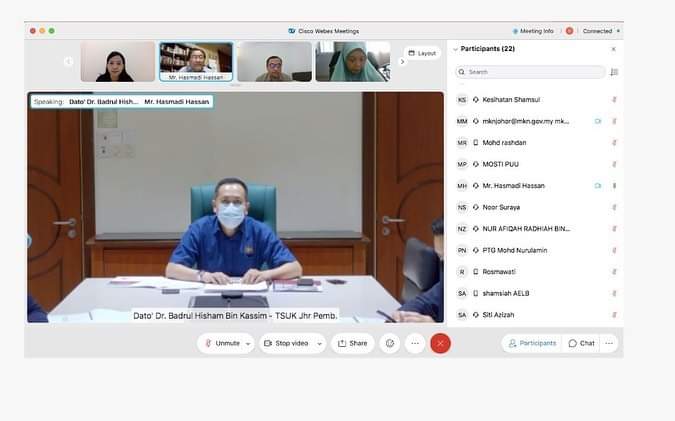
Task: Open the audio options arrow beside Unmute
Action: [x=248, y=344]
